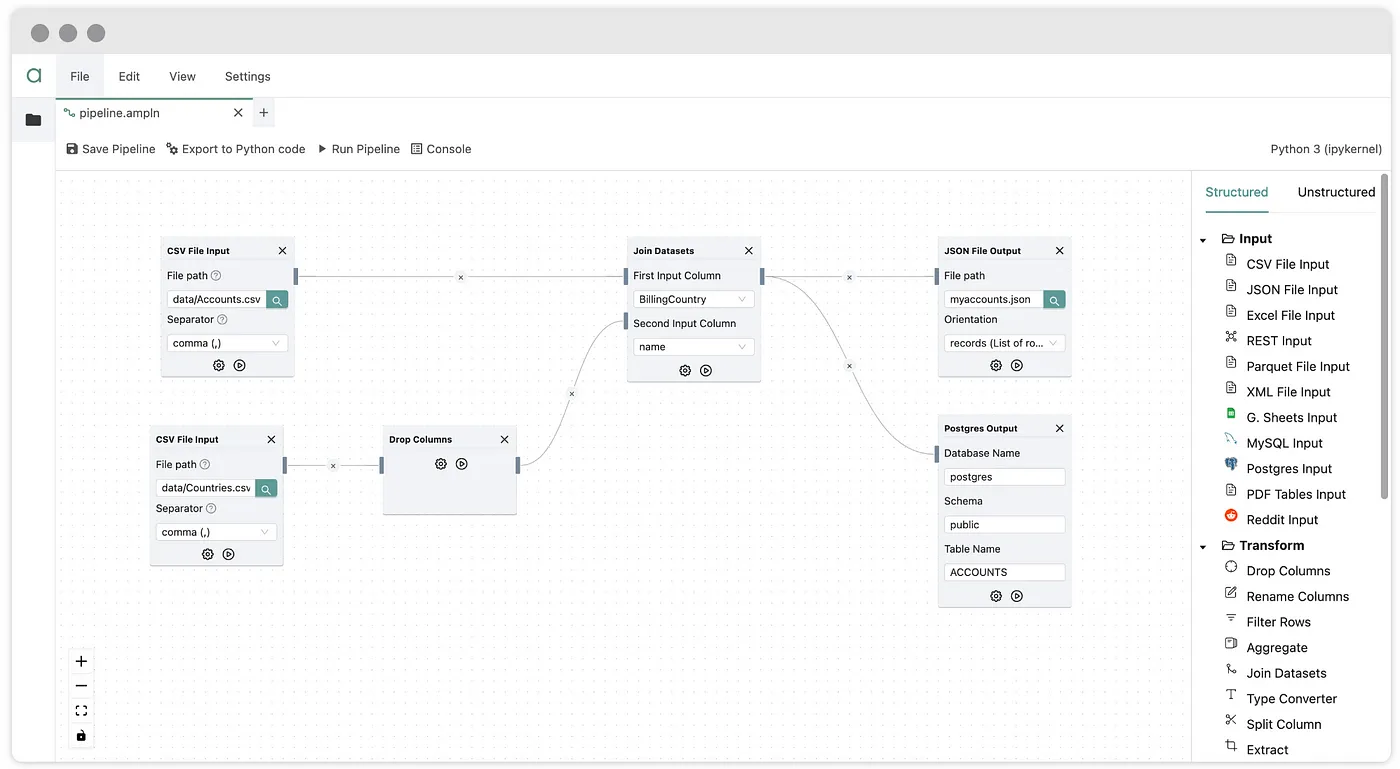
Task: Open the file browser folder icon
Action: pyautogui.click(x=33, y=120)
